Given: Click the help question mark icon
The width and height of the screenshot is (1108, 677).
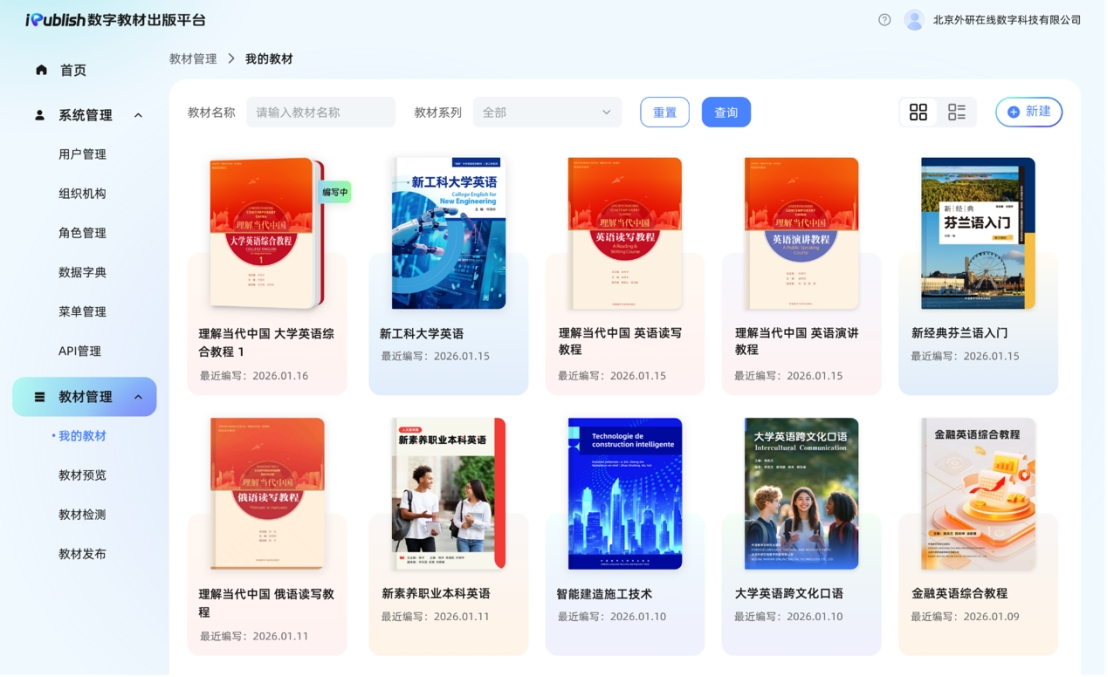Looking at the screenshot, I should (x=884, y=20).
